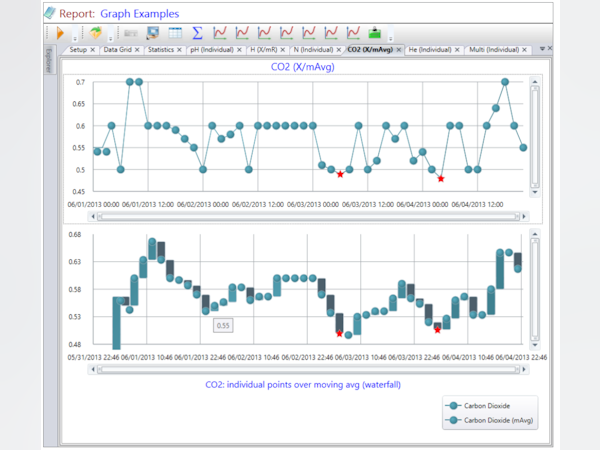Close the N (Individual) tab
Image resolution: width=600 pixels, height=450 pixels.
[339, 50]
